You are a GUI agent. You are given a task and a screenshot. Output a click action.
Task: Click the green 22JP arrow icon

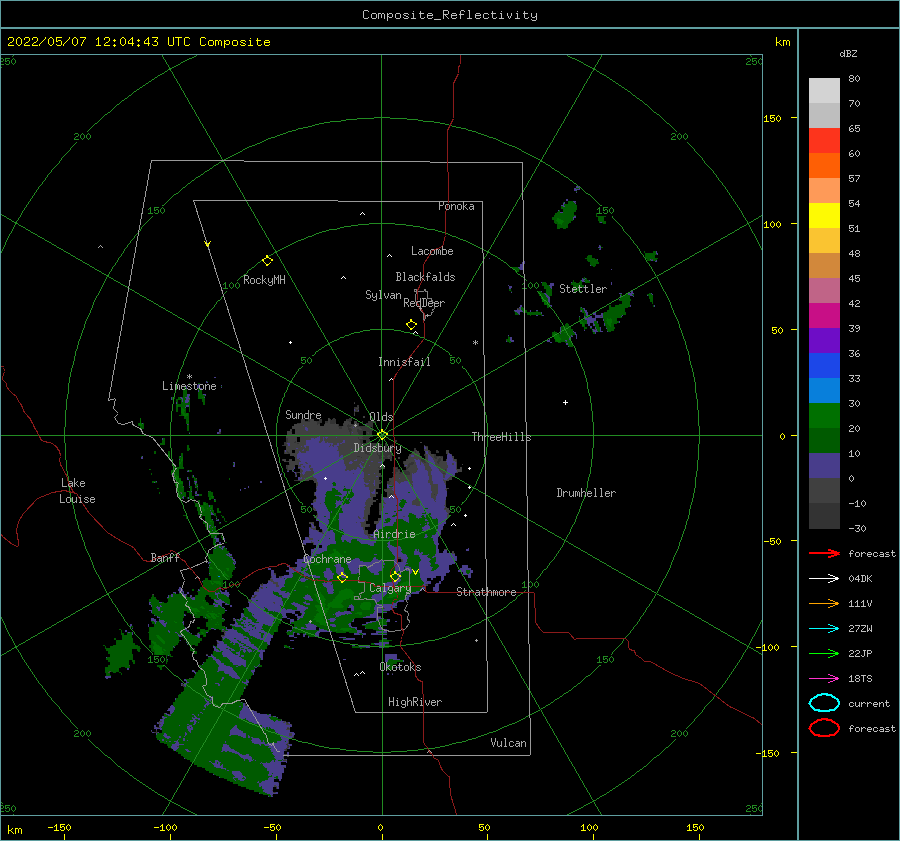824,653
